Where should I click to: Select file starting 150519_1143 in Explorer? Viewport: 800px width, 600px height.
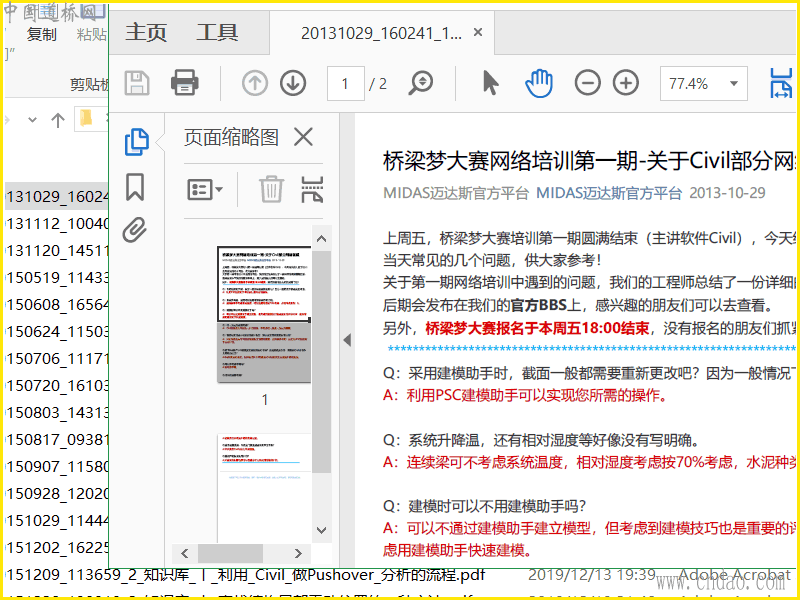click(x=57, y=278)
